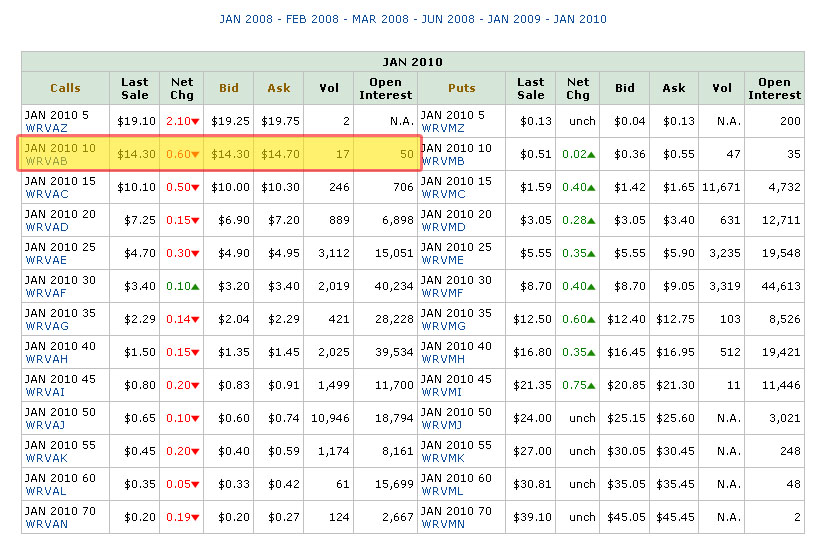Sort by the calls Ask header
The width and height of the screenshot is (819, 543).
279,88
